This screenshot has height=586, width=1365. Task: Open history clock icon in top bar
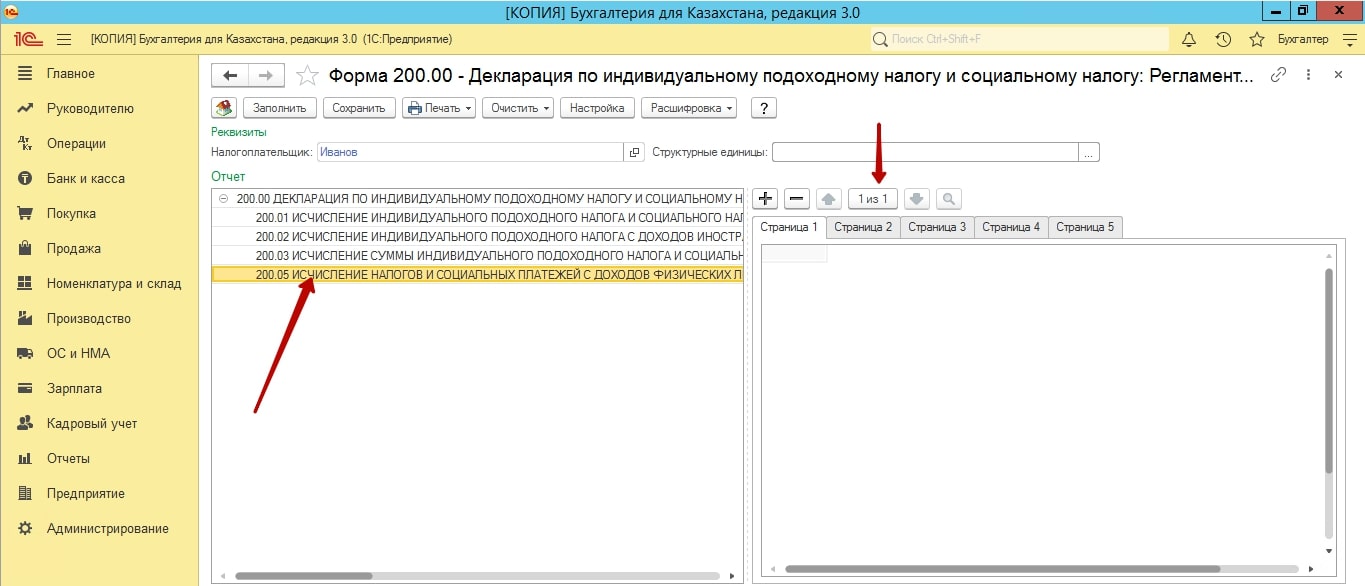[1223, 39]
